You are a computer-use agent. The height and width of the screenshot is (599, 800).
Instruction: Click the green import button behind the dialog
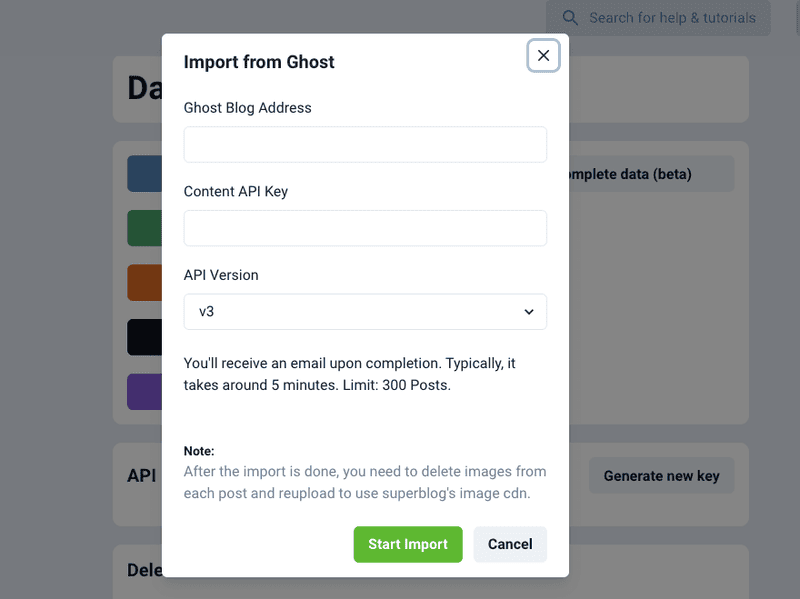[x=145, y=228]
